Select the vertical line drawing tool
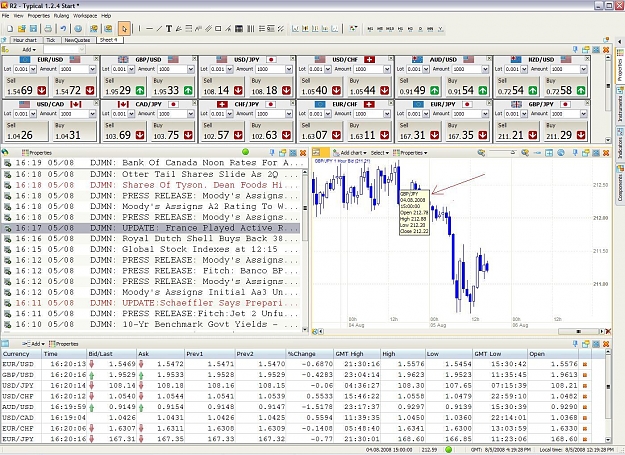Screen dimensions: 625x455 coord(139,29)
